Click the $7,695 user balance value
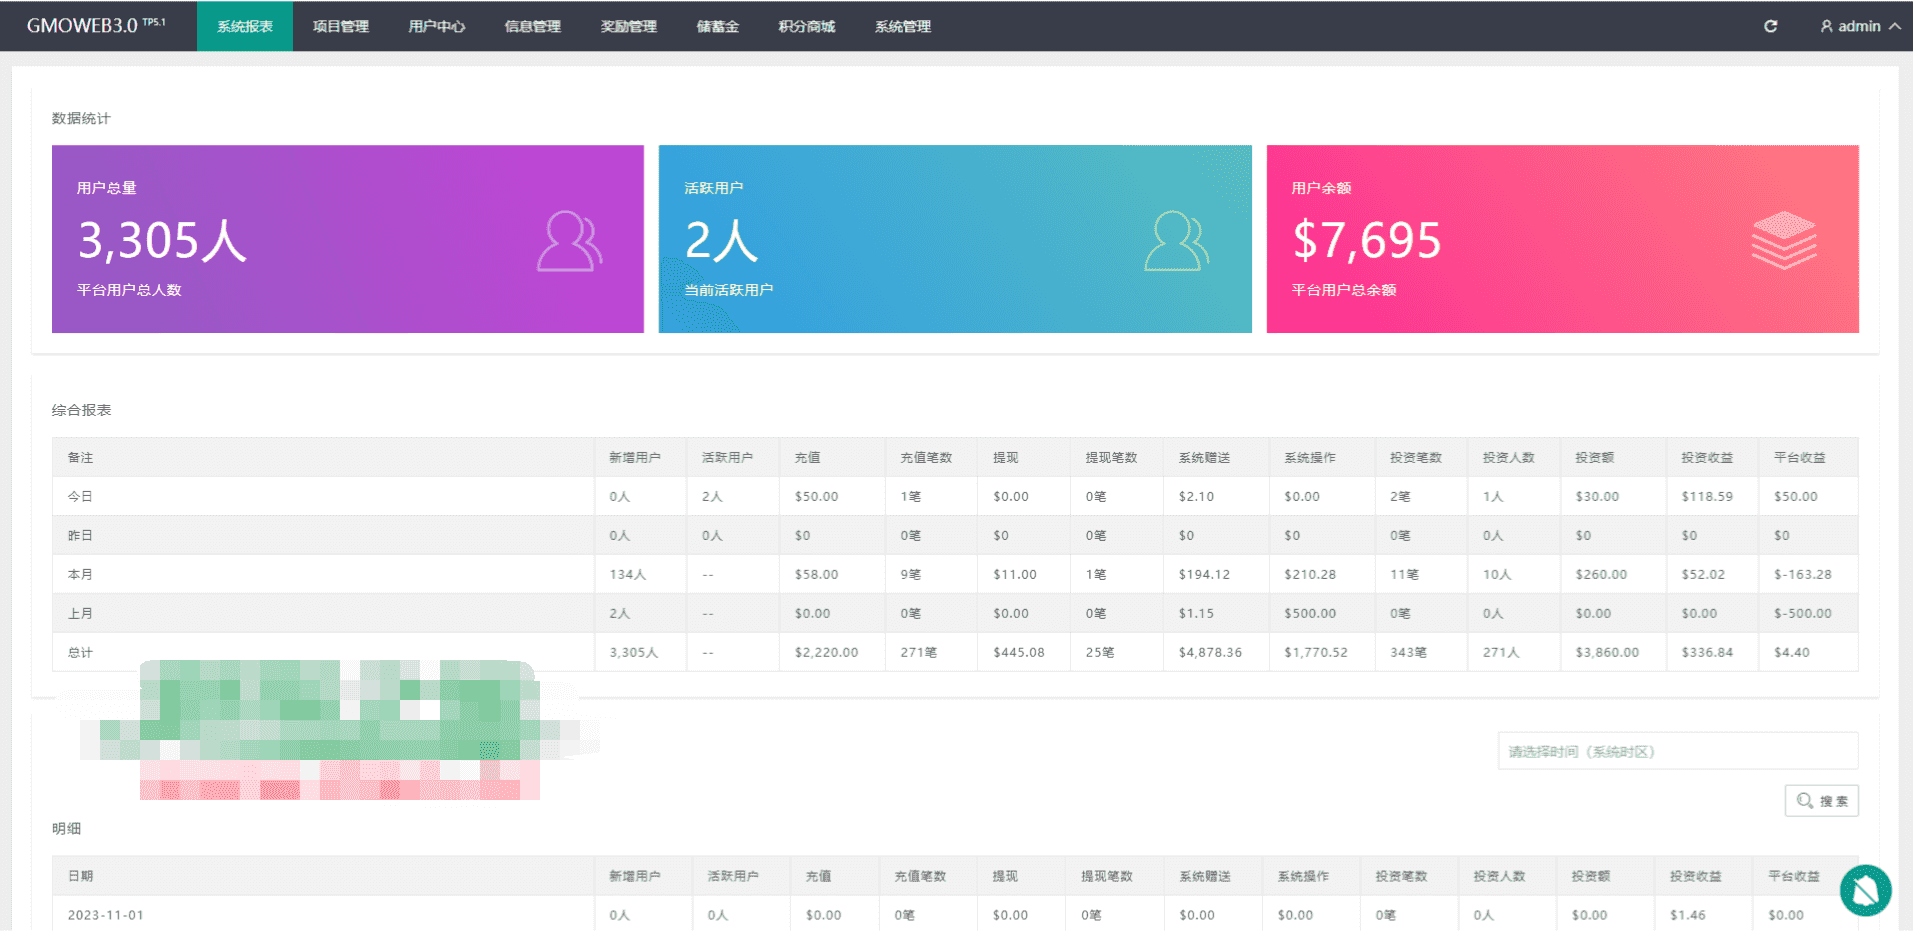The height and width of the screenshot is (934, 1913). coord(1366,241)
